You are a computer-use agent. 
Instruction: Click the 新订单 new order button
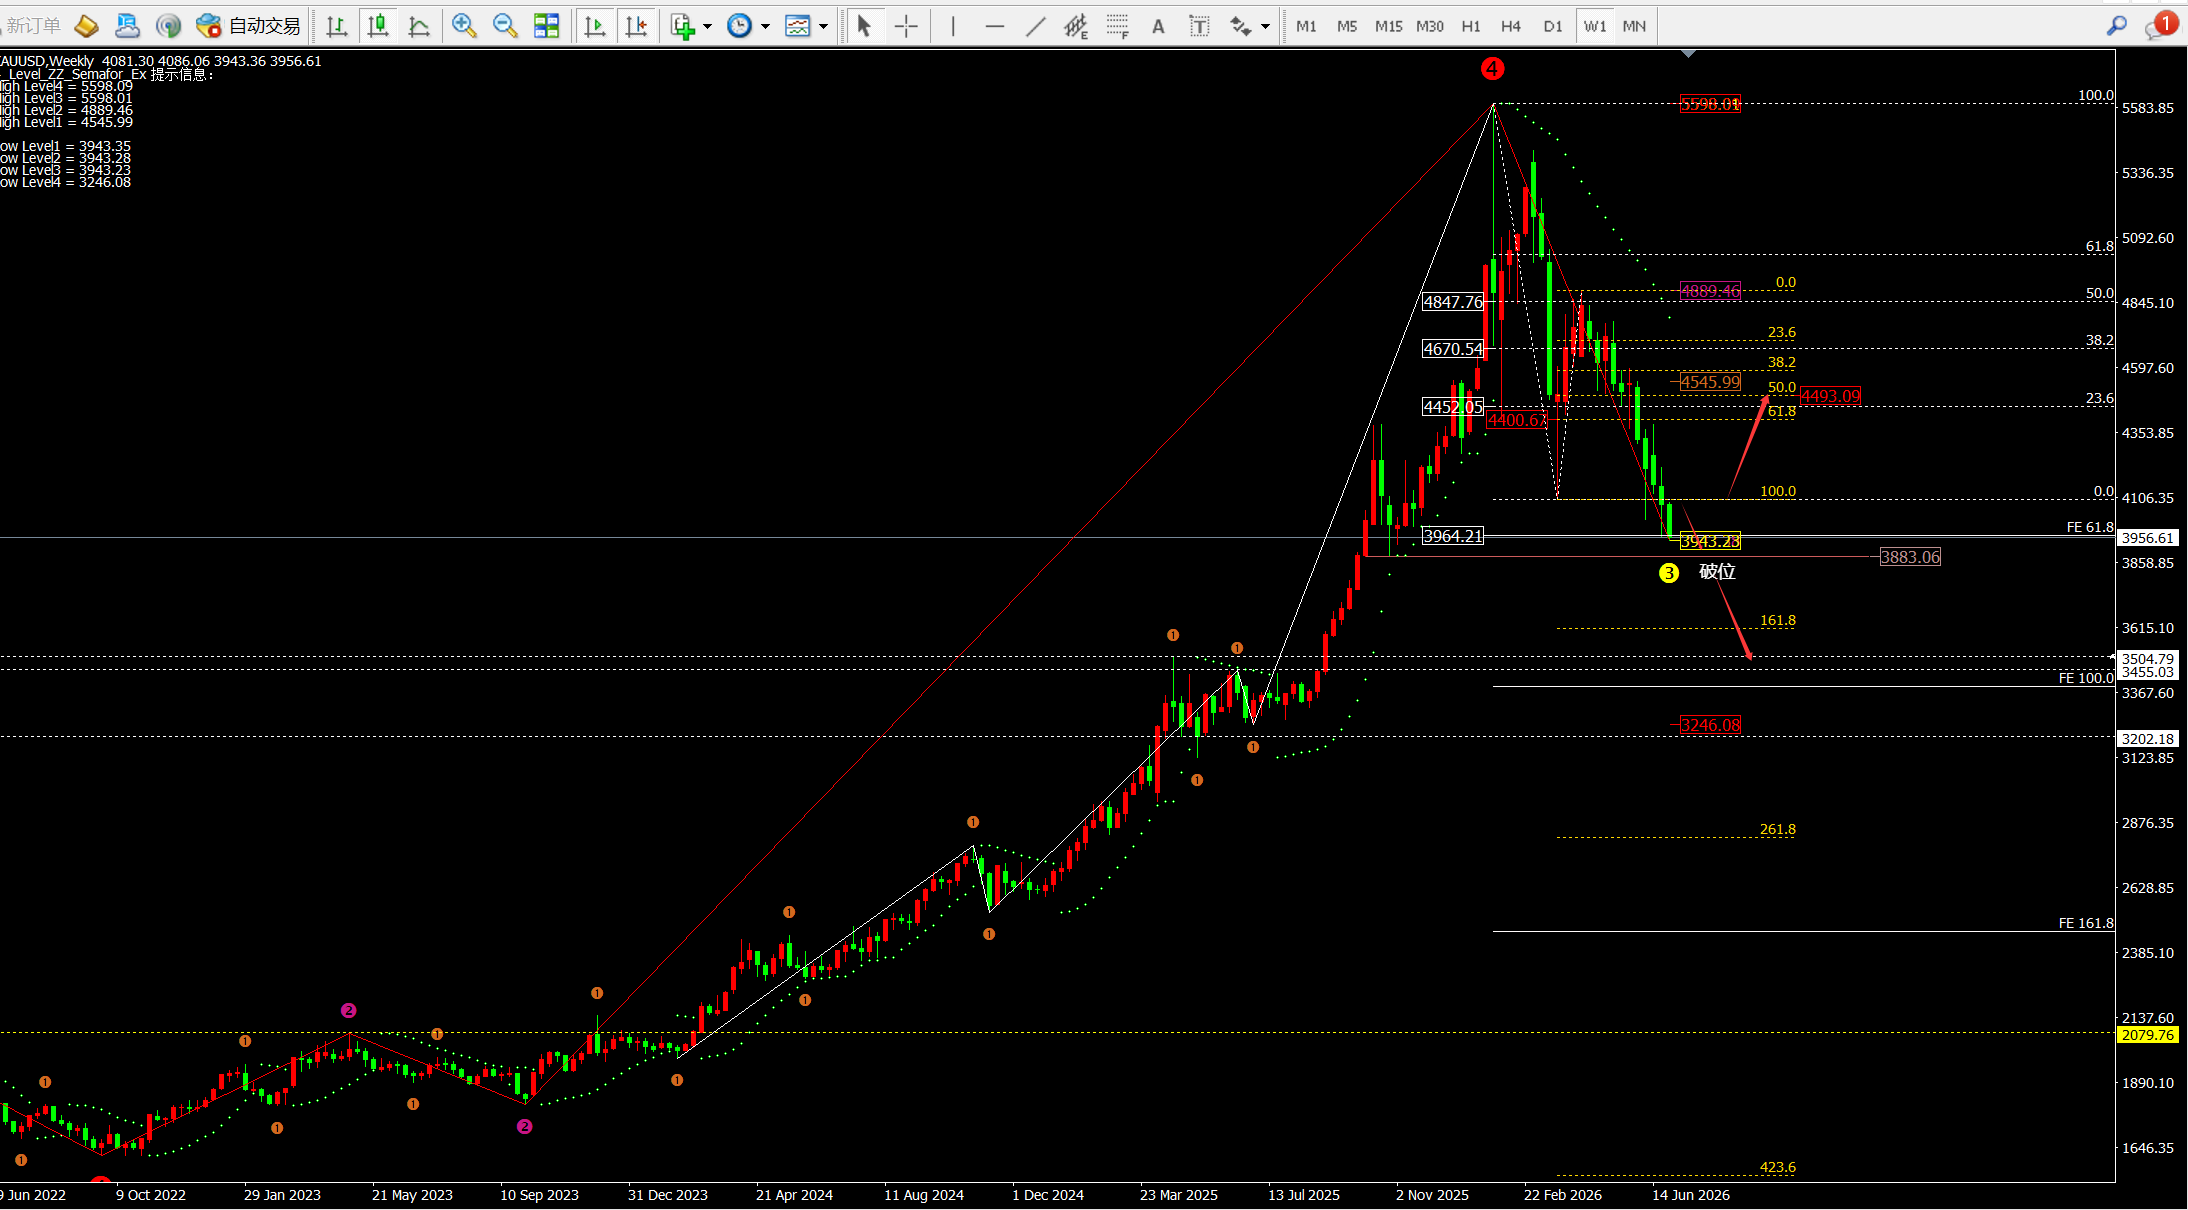pyautogui.click(x=31, y=26)
